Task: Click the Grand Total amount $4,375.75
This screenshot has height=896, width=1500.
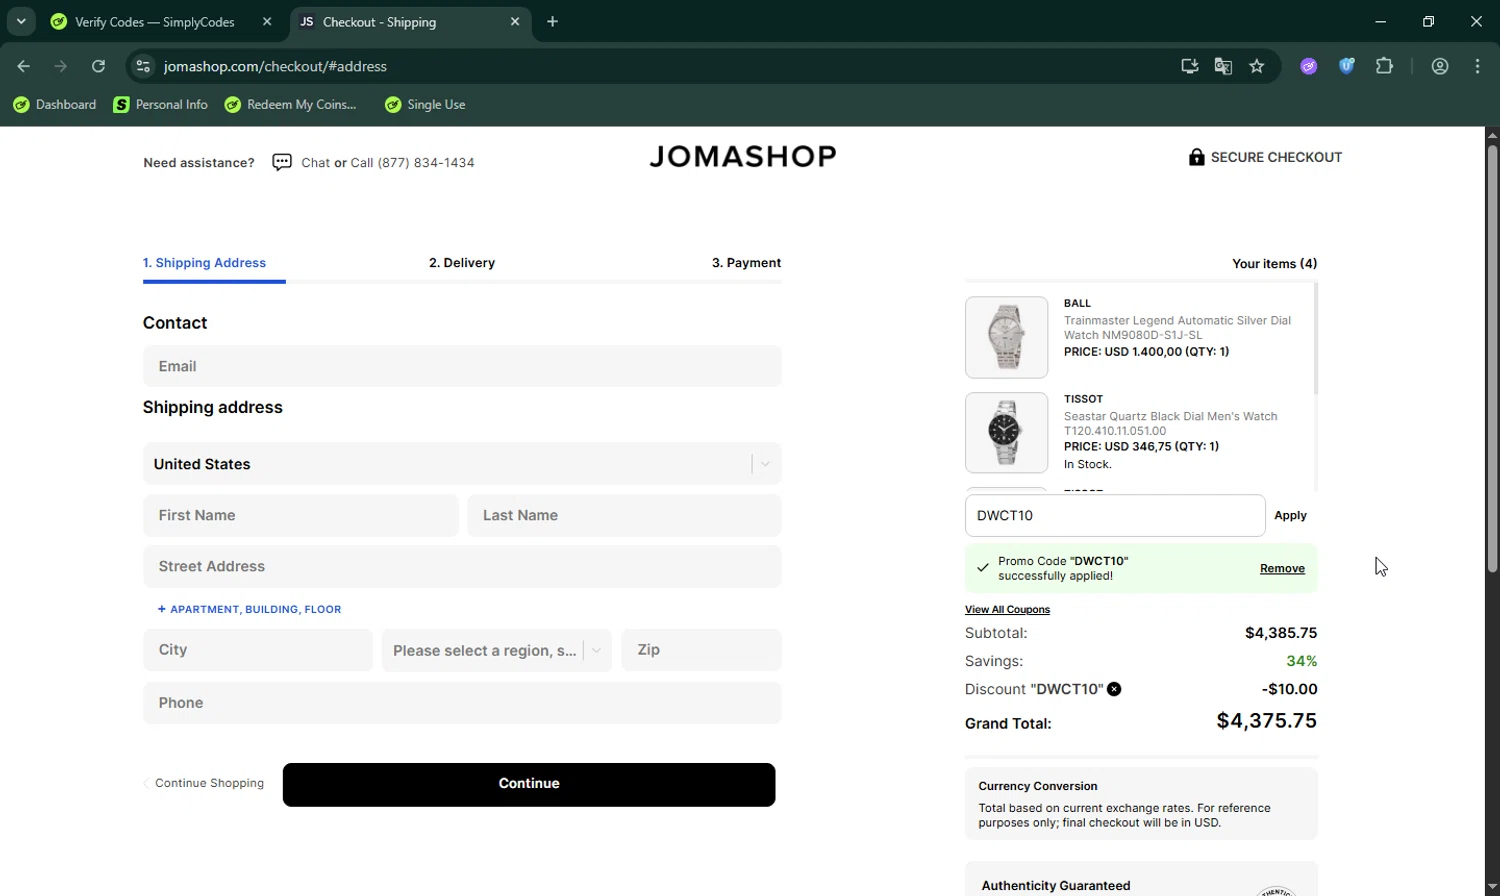Action: click(1266, 721)
